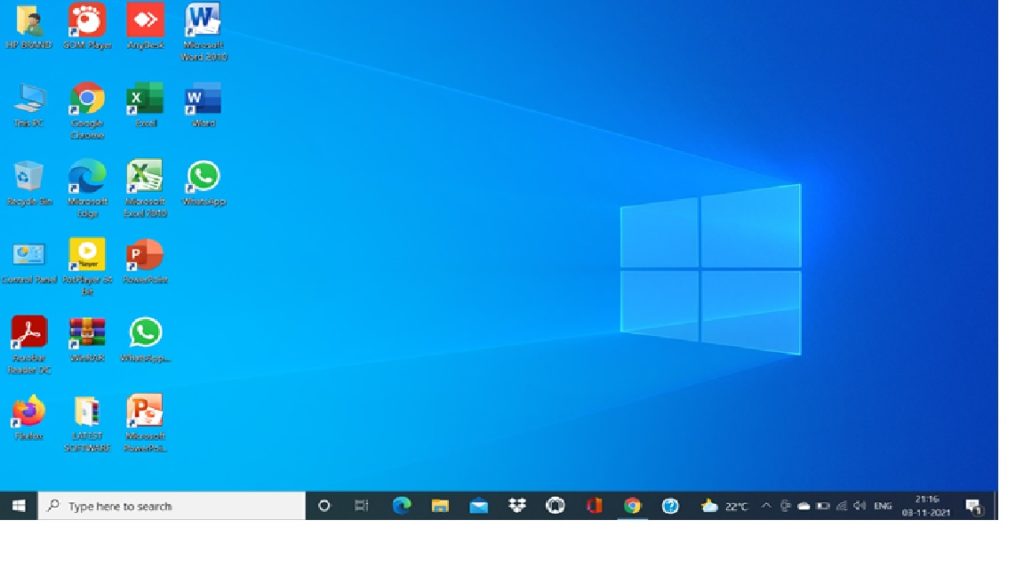Open the 22°C weather widget
This screenshot has height=576, width=1024.
click(724, 506)
